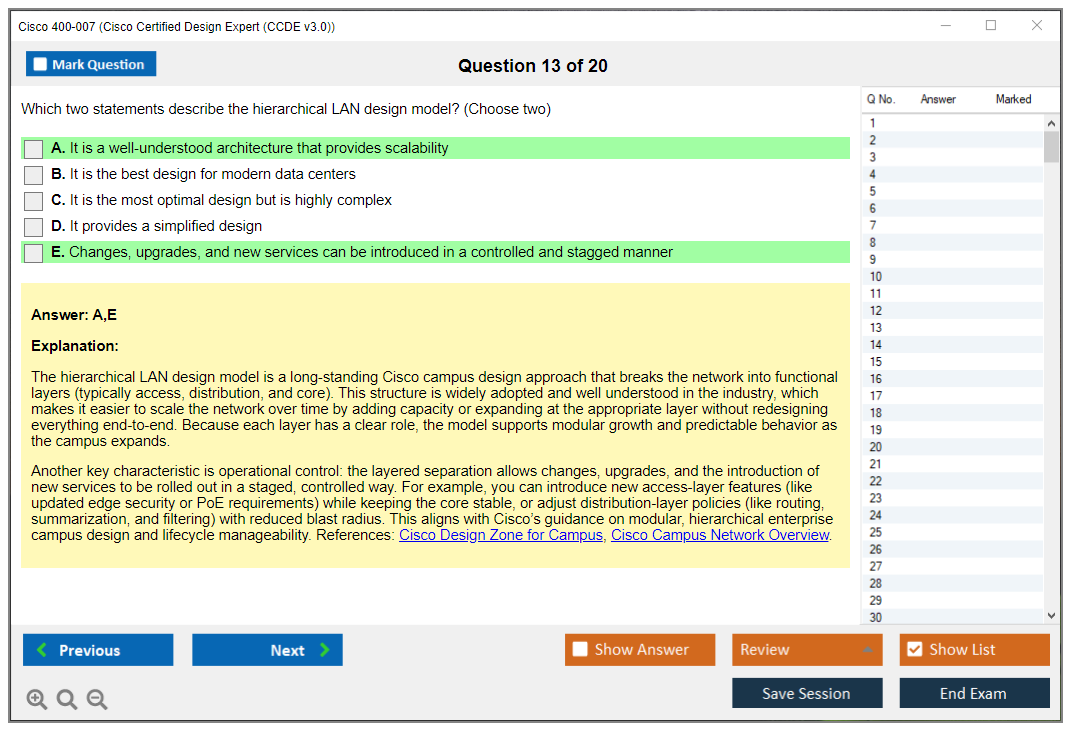Maximize the exam window
The width and height of the screenshot is (1075, 735).
(991, 26)
